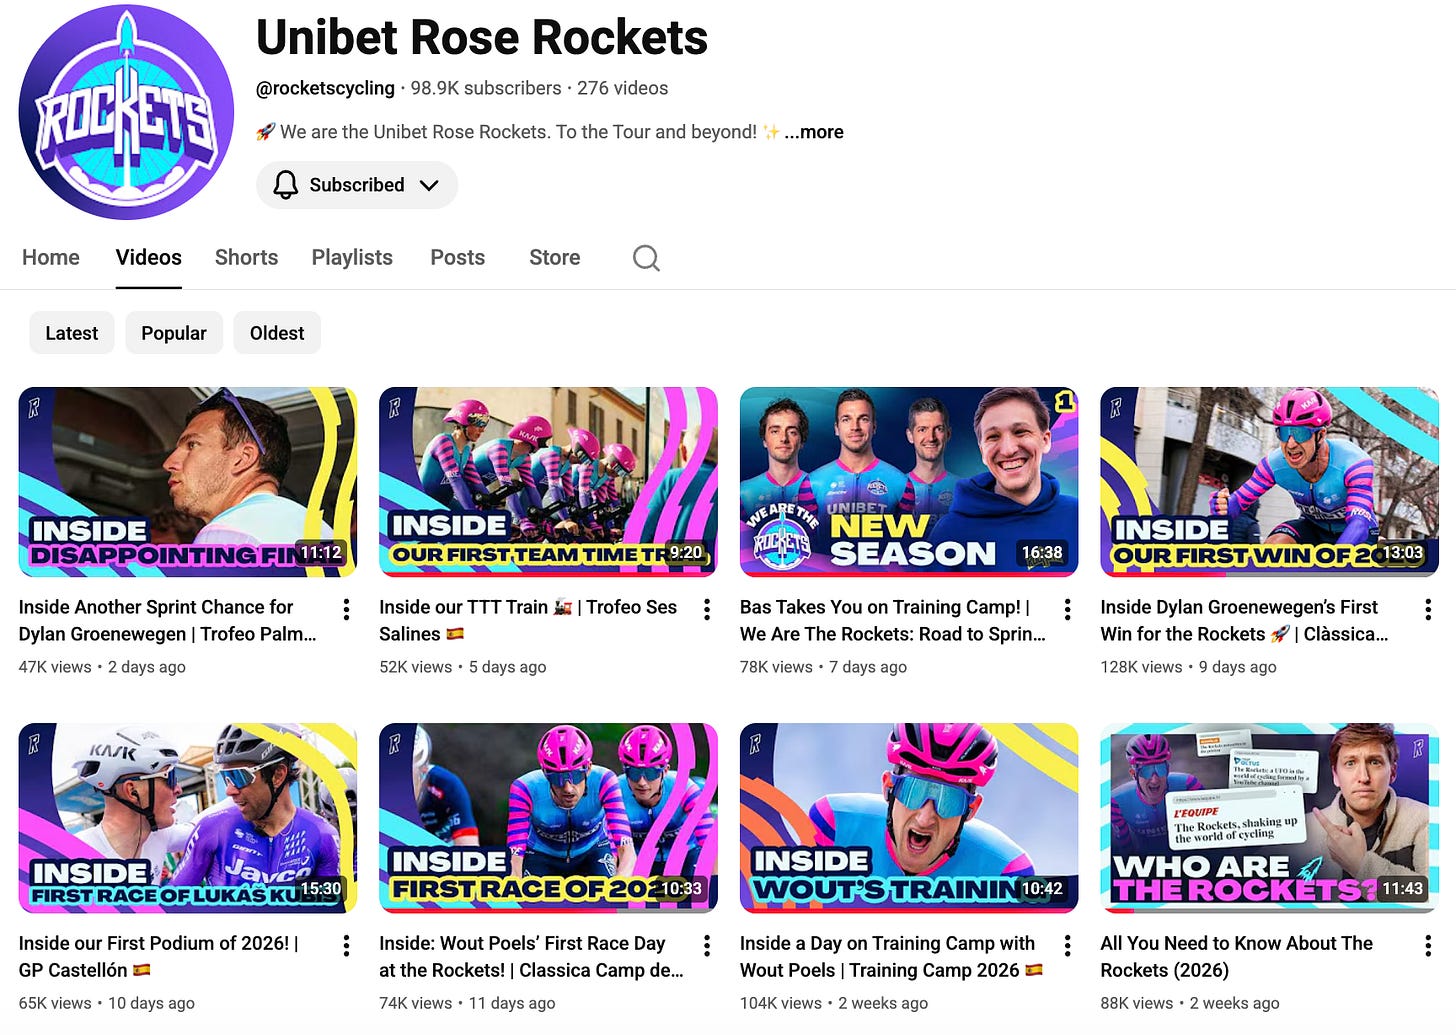Play the Inside Our First Win thumbnail
The image size is (1456, 1035).
[1269, 482]
